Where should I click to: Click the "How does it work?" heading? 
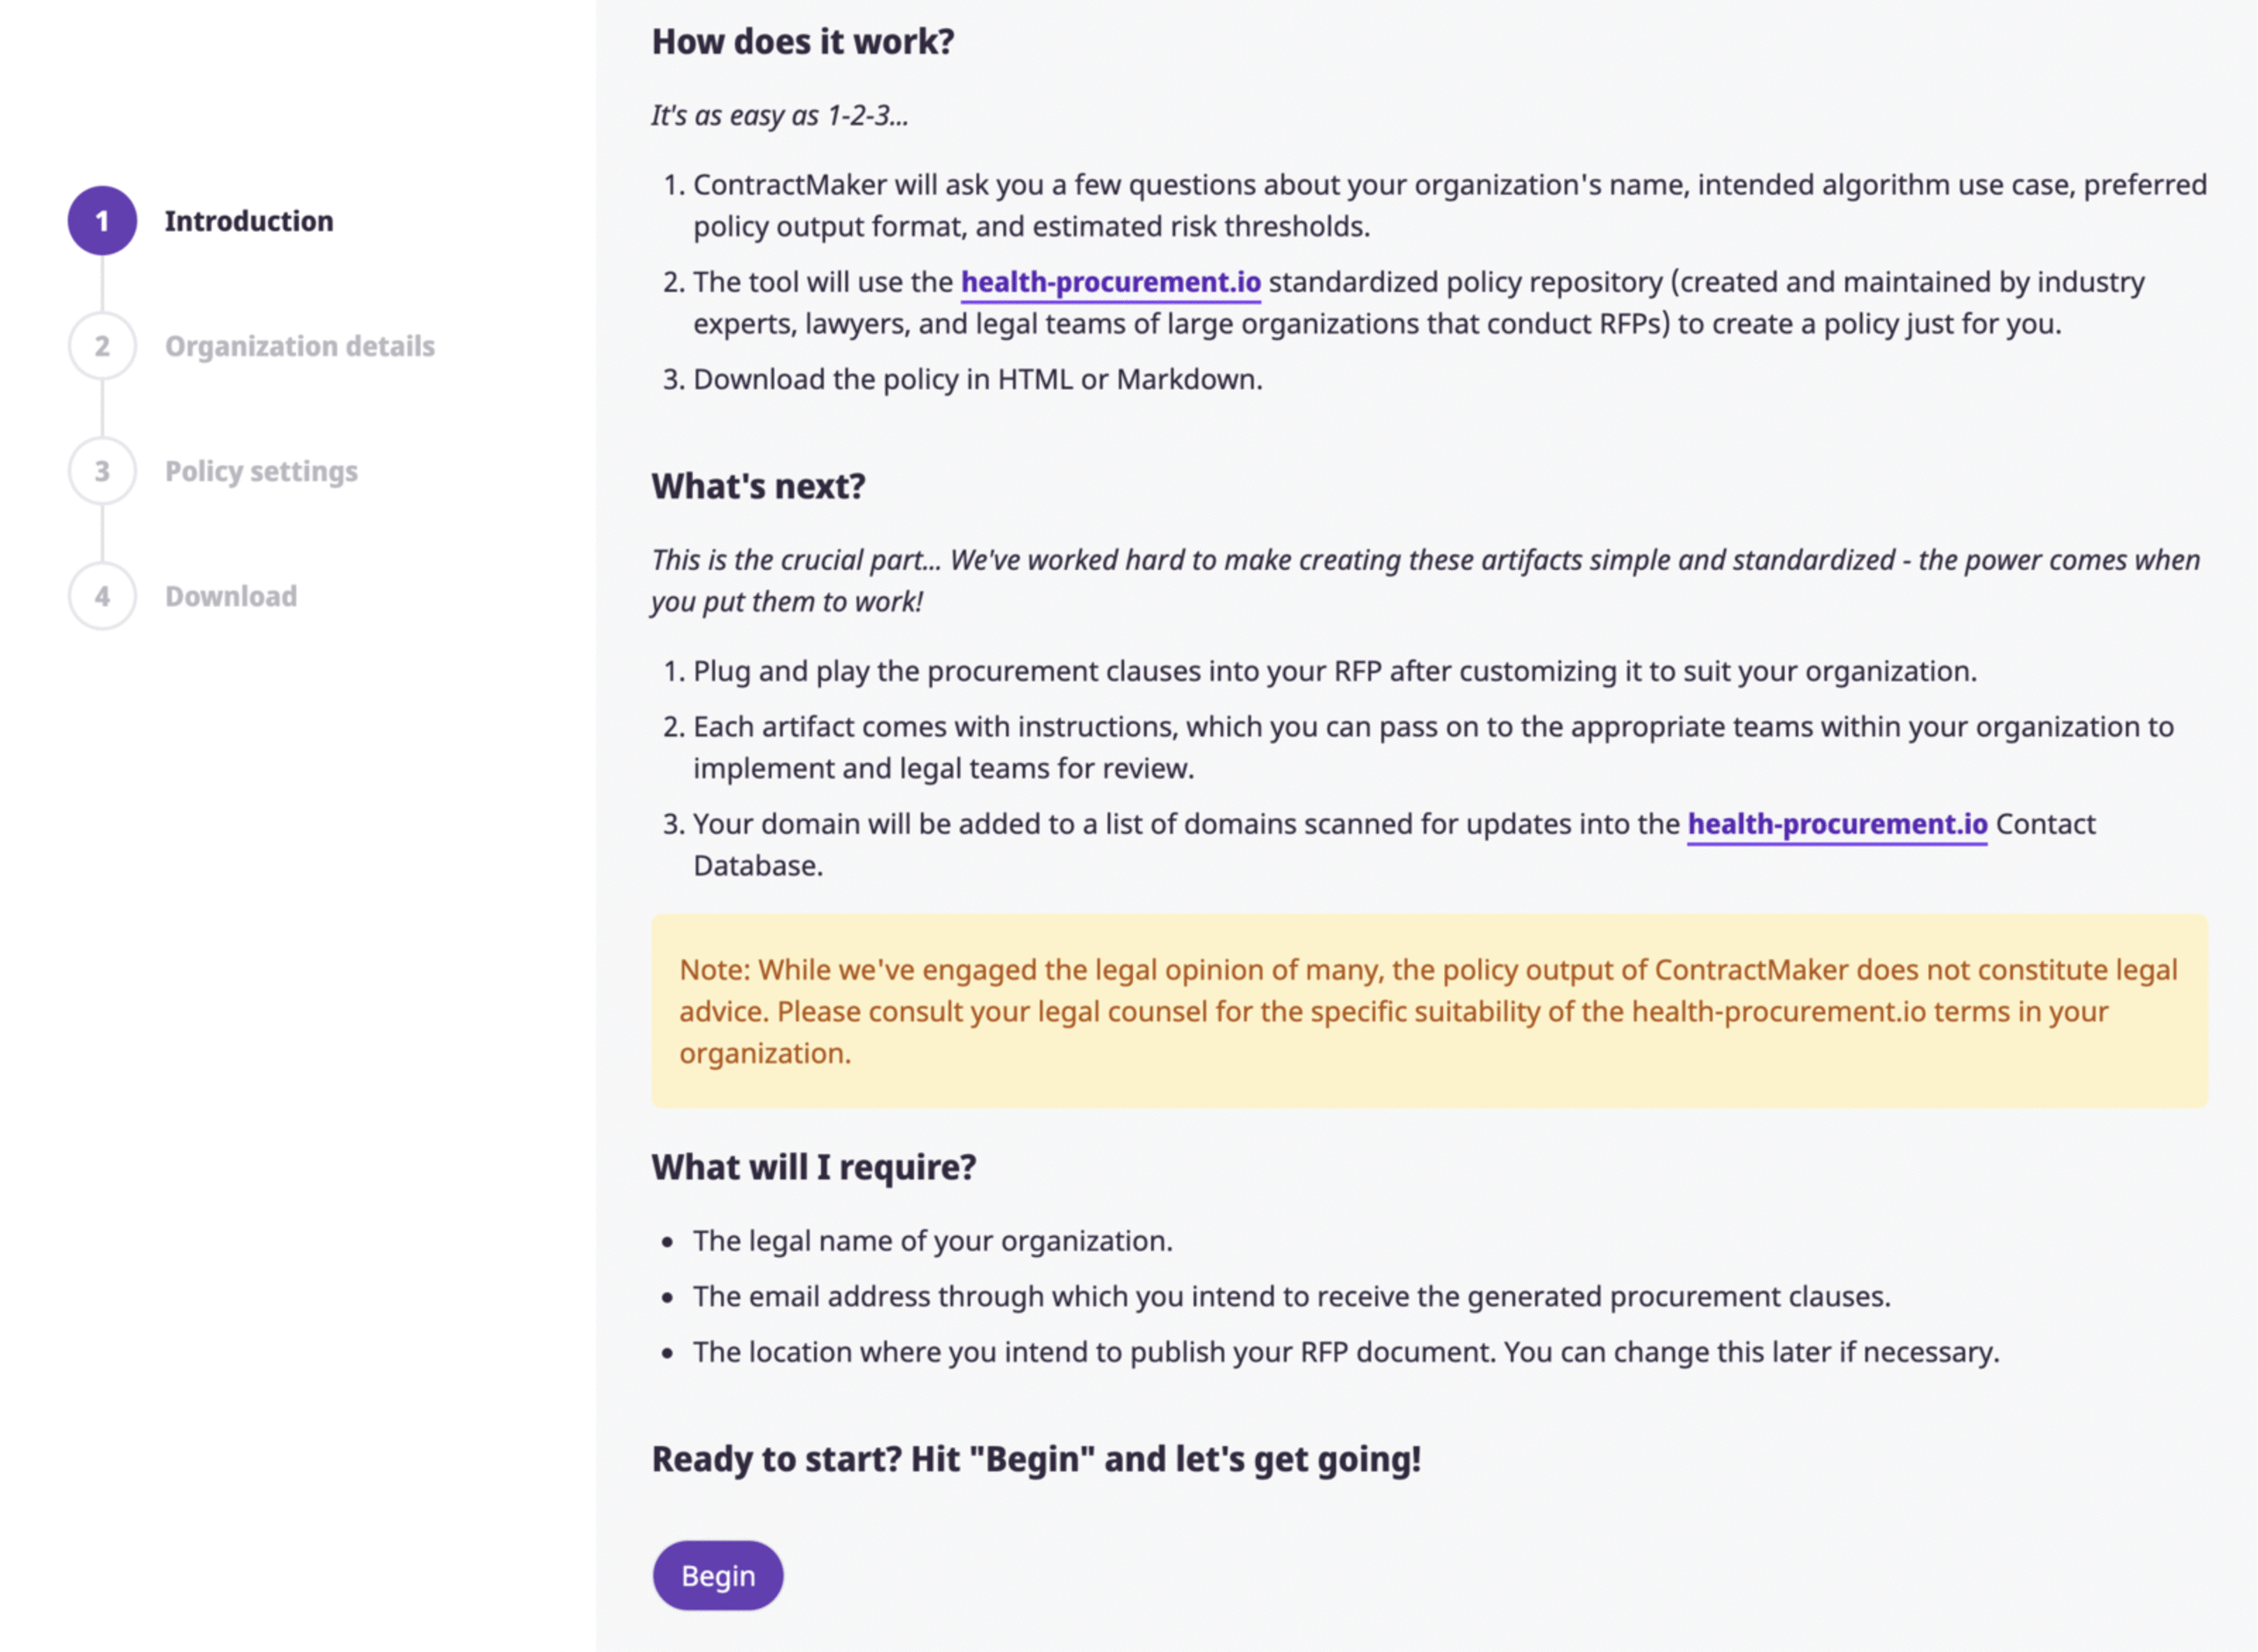point(803,41)
